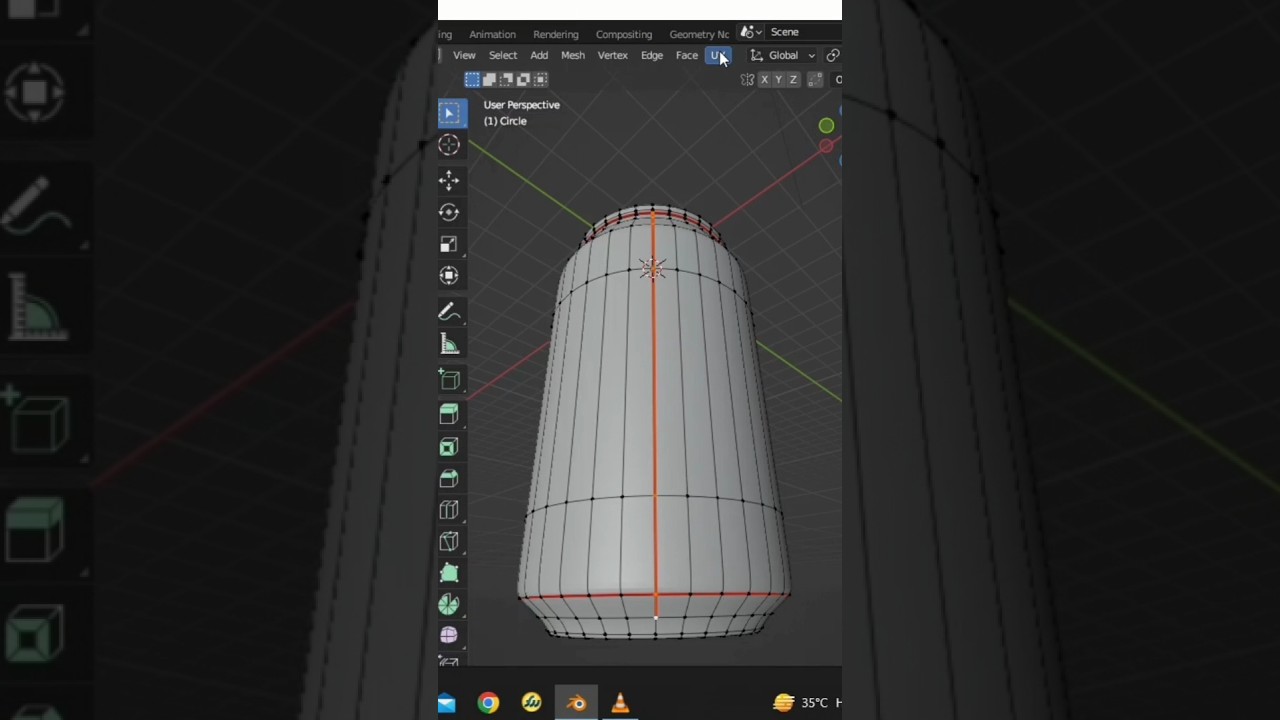1280x720 pixels.
Task: Pick the Annotate pencil tool
Action: click(449, 312)
